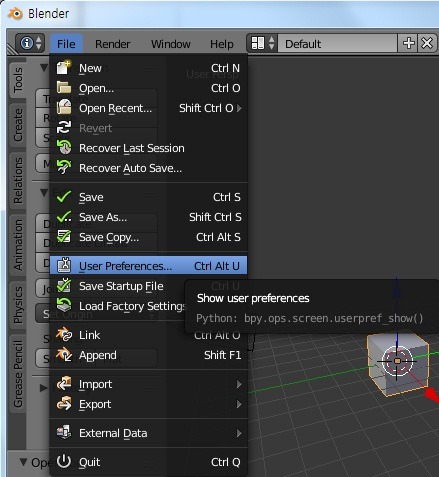The width and height of the screenshot is (439, 477).
Task: Click the Quit power icon
Action: 64,461
